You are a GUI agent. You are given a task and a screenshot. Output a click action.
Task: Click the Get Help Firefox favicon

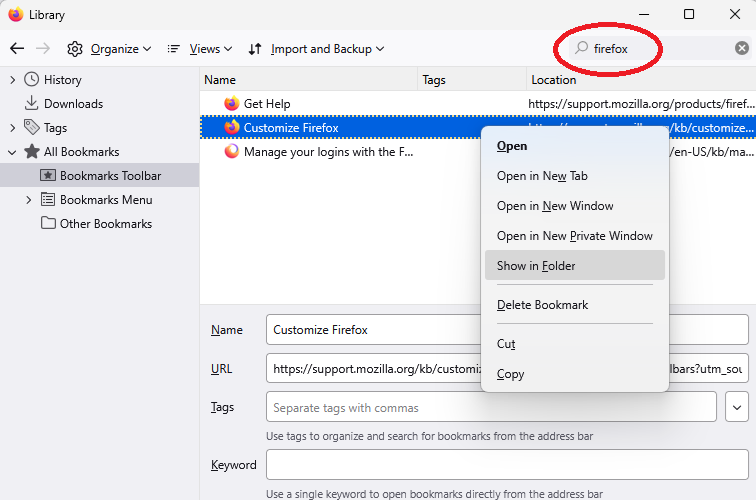pyautogui.click(x=232, y=103)
